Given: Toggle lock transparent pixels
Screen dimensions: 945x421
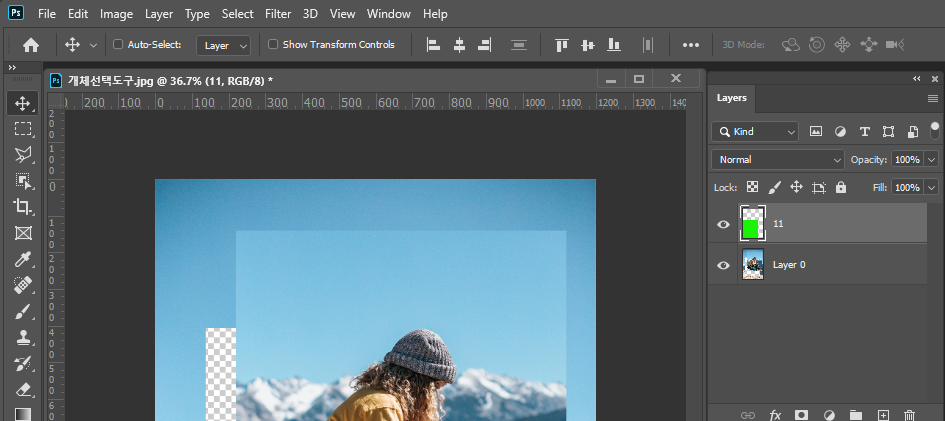Looking at the screenshot, I should click(x=752, y=187).
